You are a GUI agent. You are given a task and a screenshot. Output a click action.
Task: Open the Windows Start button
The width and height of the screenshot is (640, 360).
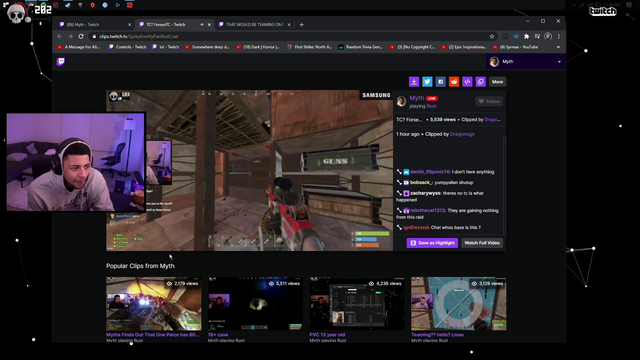point(6,4)
